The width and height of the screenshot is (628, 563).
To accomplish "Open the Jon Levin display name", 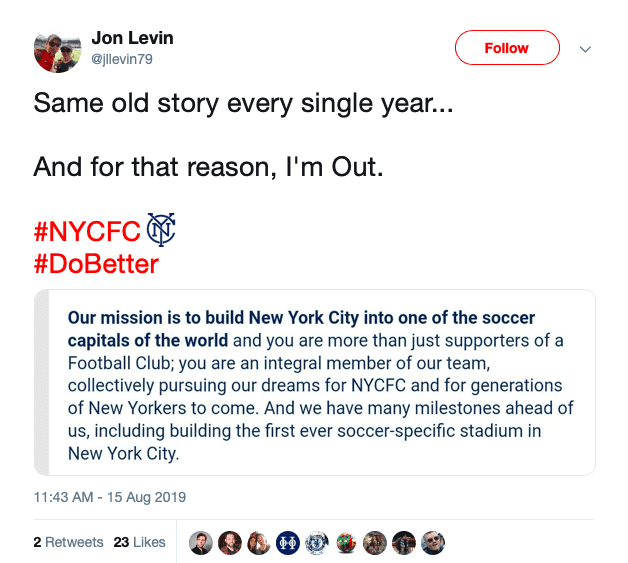I will click(133, 38).
